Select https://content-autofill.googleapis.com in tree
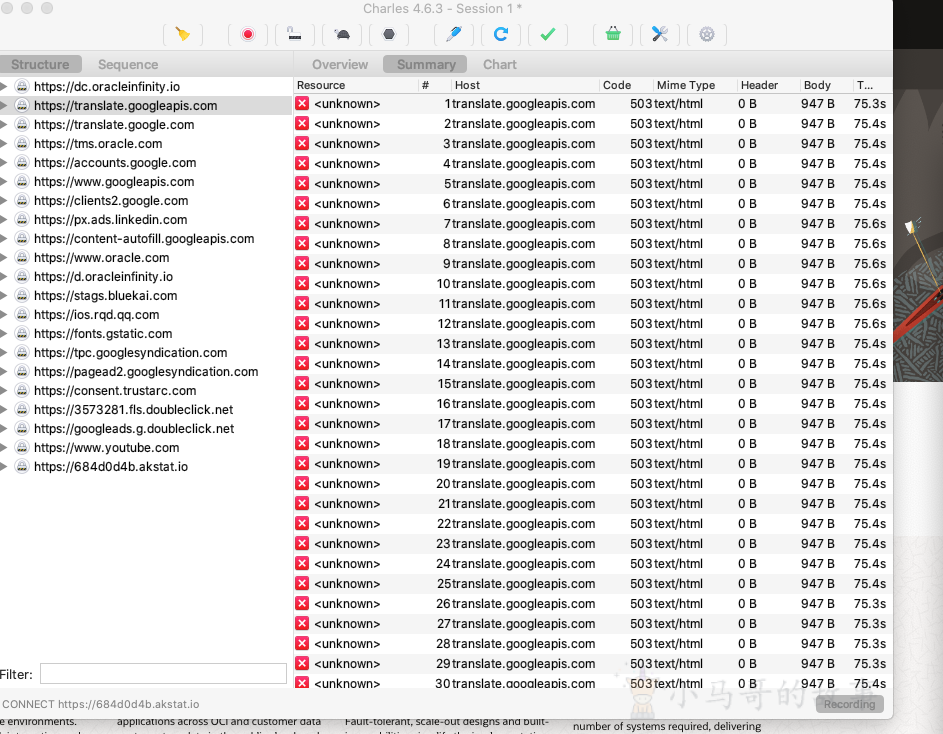 click(x=144, y=239)
